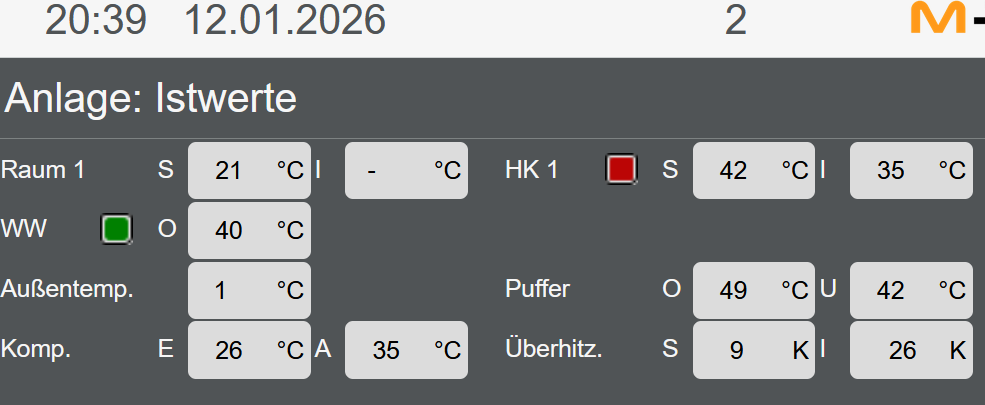Screen dimensions: 985x405
Task: Select the WW upper temperature field 40 °C
Action: tap(249, 230)
